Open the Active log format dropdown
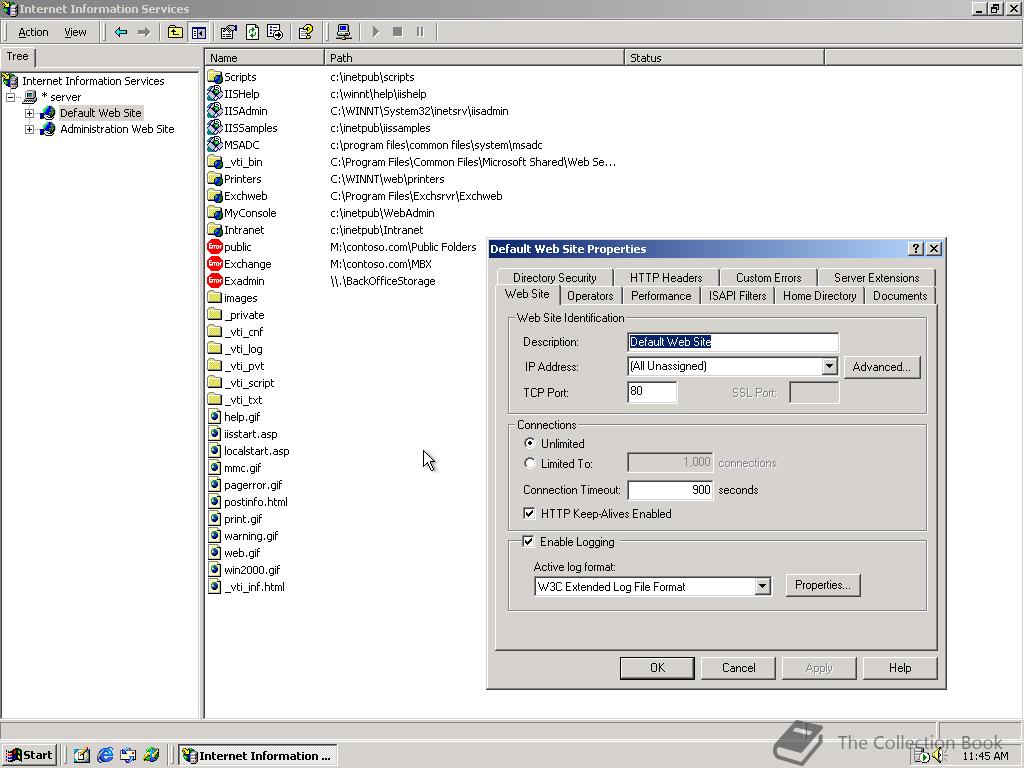1024x768 pixels. coord(762,586)
